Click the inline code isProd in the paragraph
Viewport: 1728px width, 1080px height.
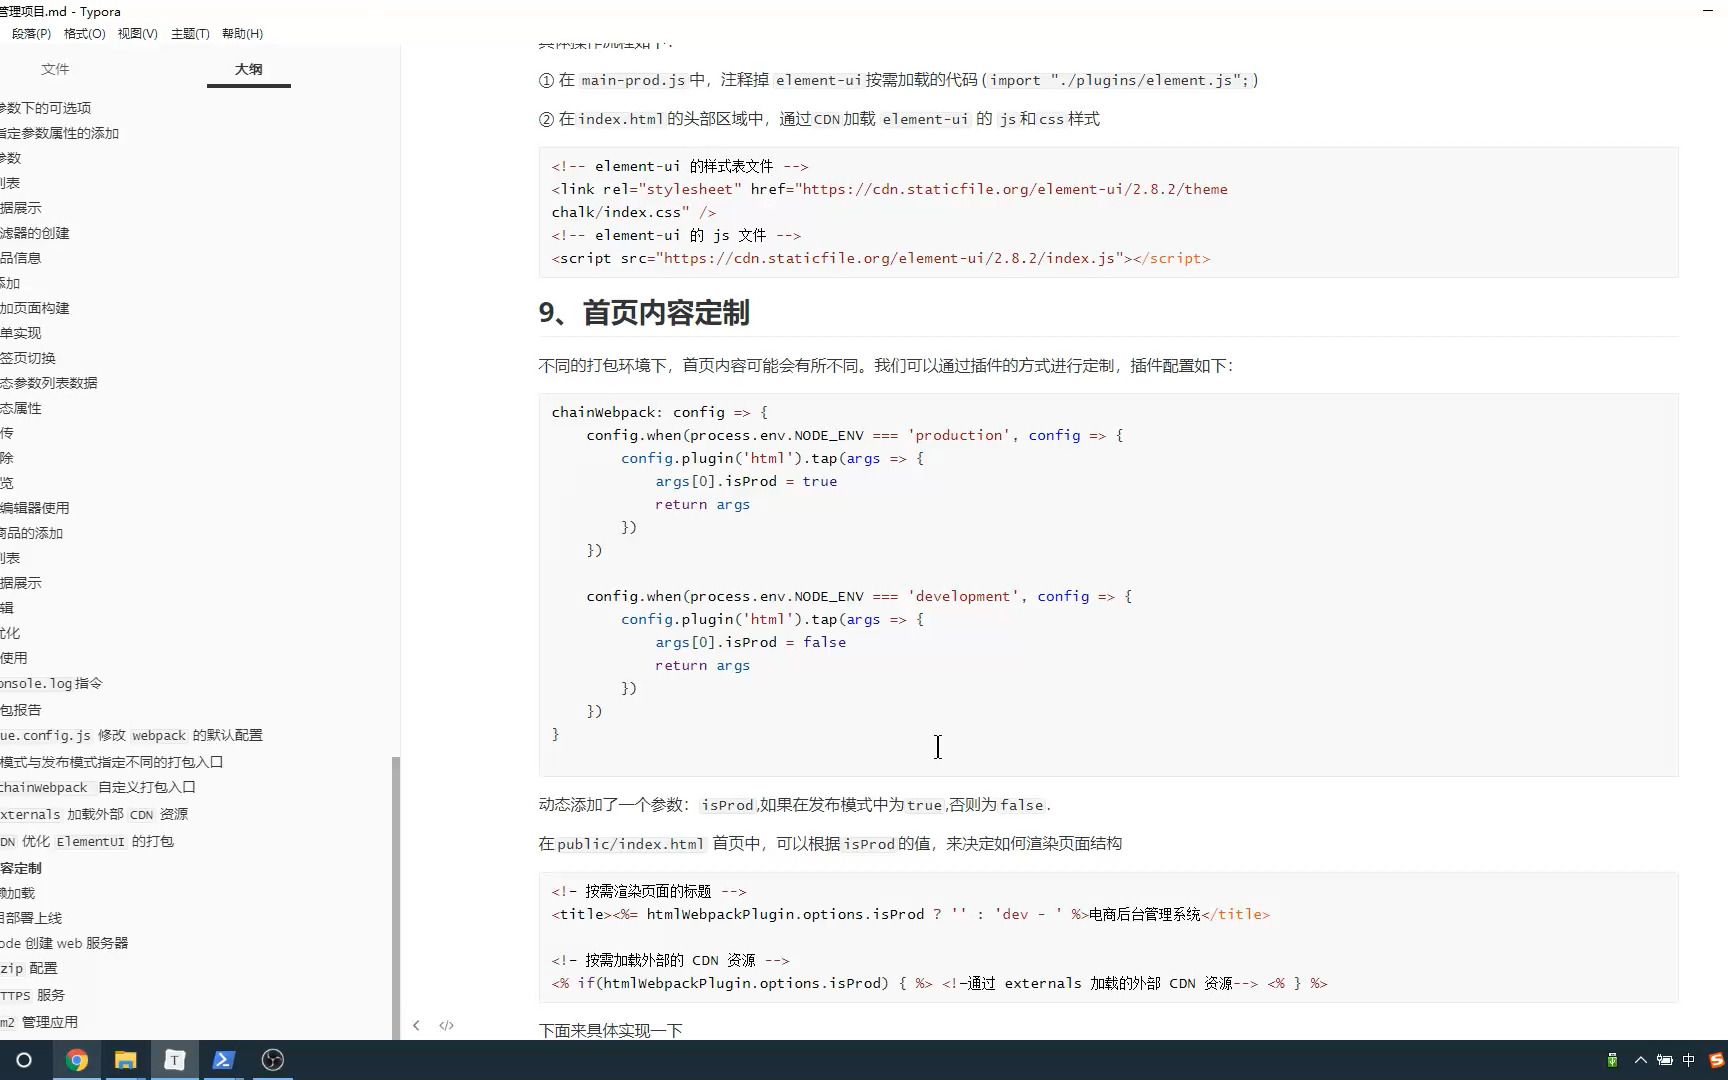pyautogui.click(x=727, y=805)
